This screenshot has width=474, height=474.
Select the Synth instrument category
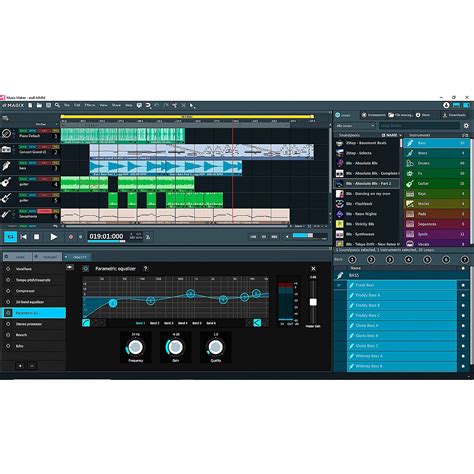(x=437, y=234)
